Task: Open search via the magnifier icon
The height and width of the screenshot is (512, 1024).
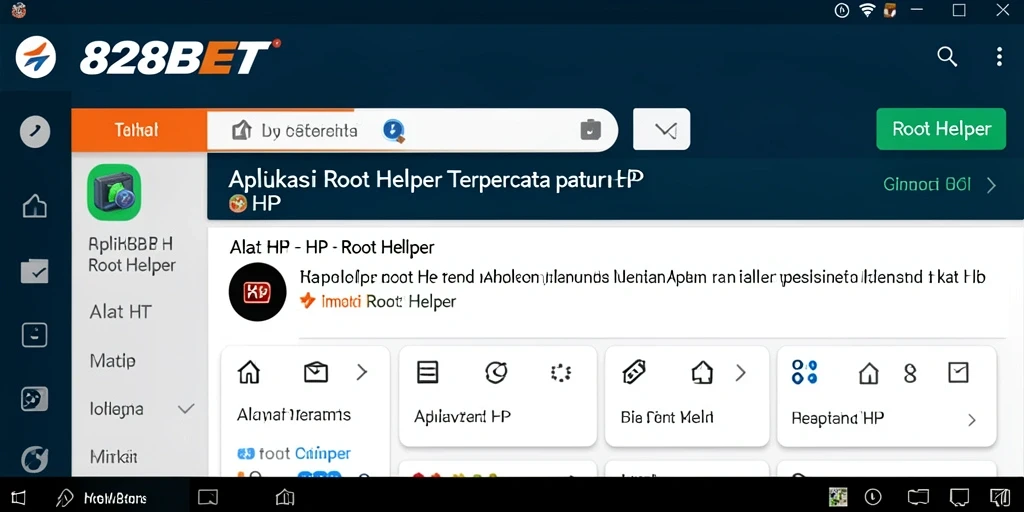Action: click(x=947, y=57)
